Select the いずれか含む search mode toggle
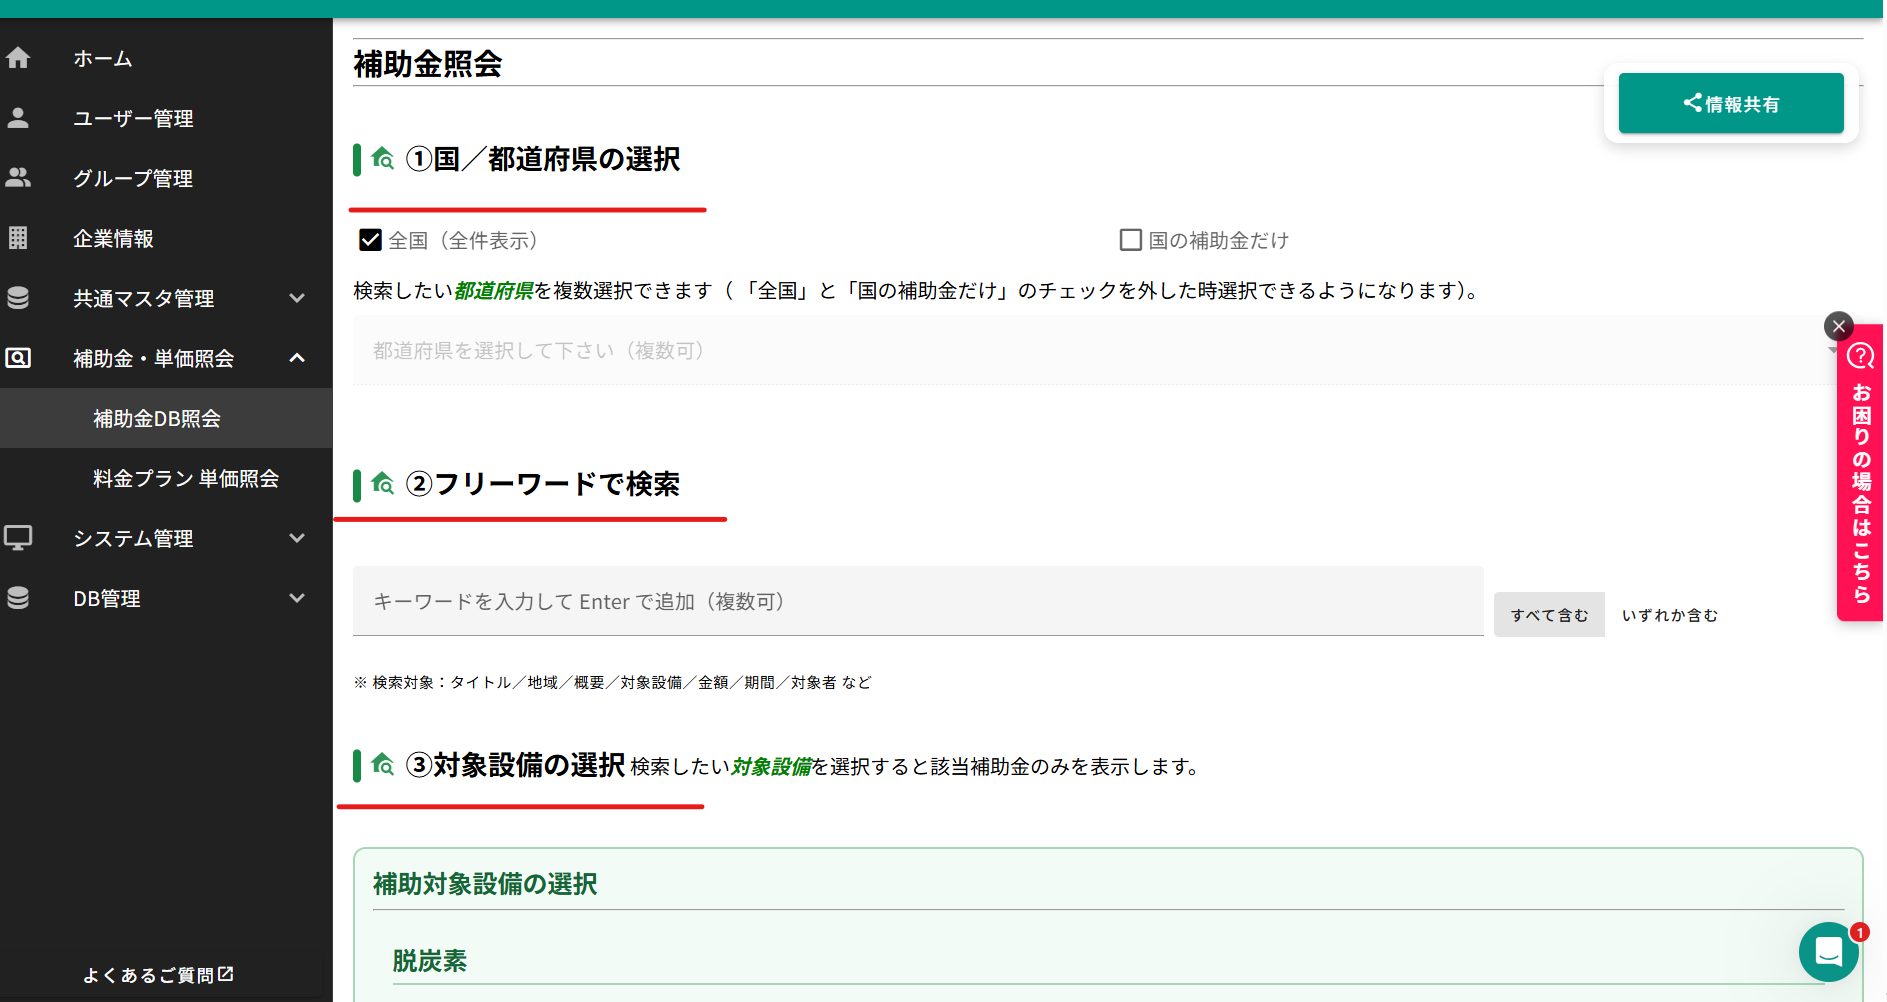The image size is (1887, 1002). [x=1669, y=615]
